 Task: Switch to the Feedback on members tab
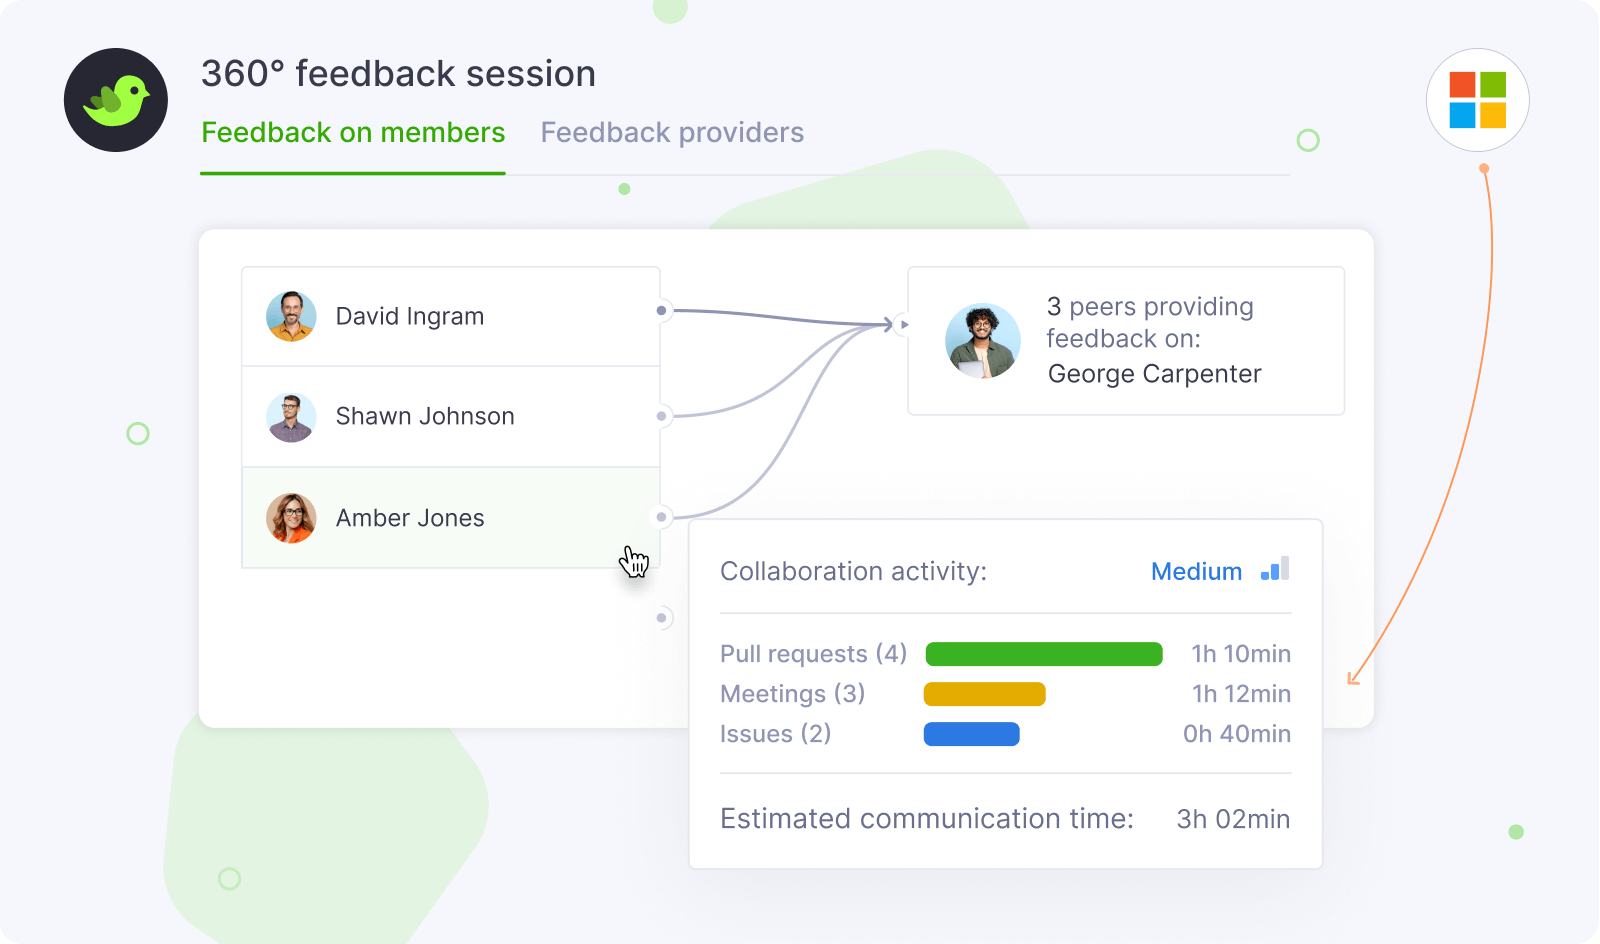353,133
